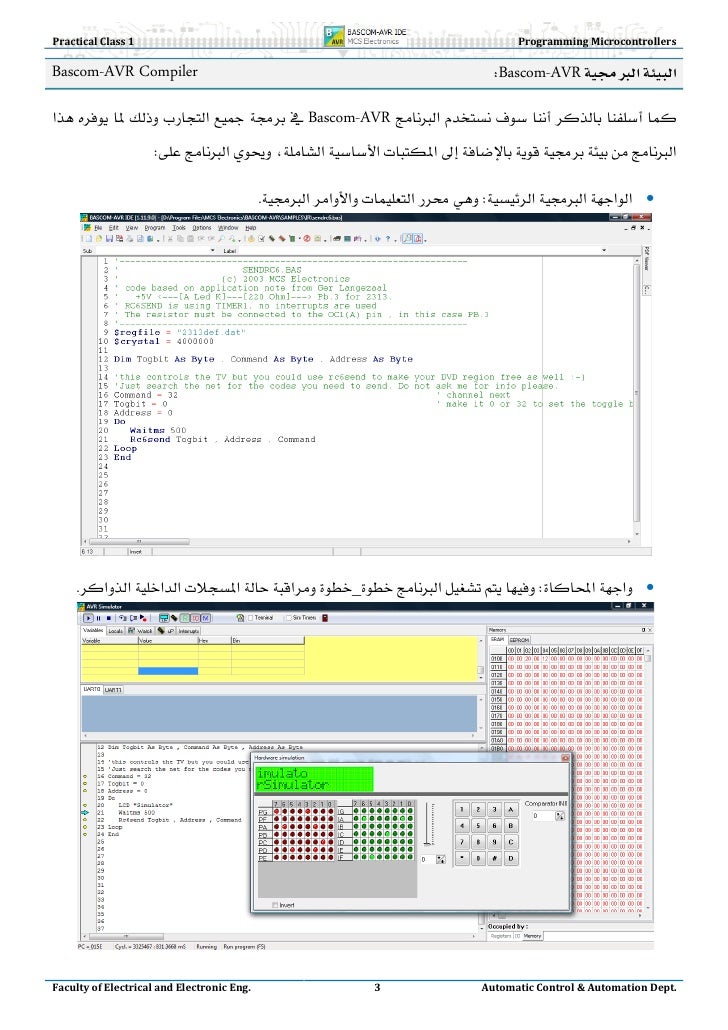728x1030 pixels.
Task: Switch to the EEPROM memory tab
Action: pos(519,639)
